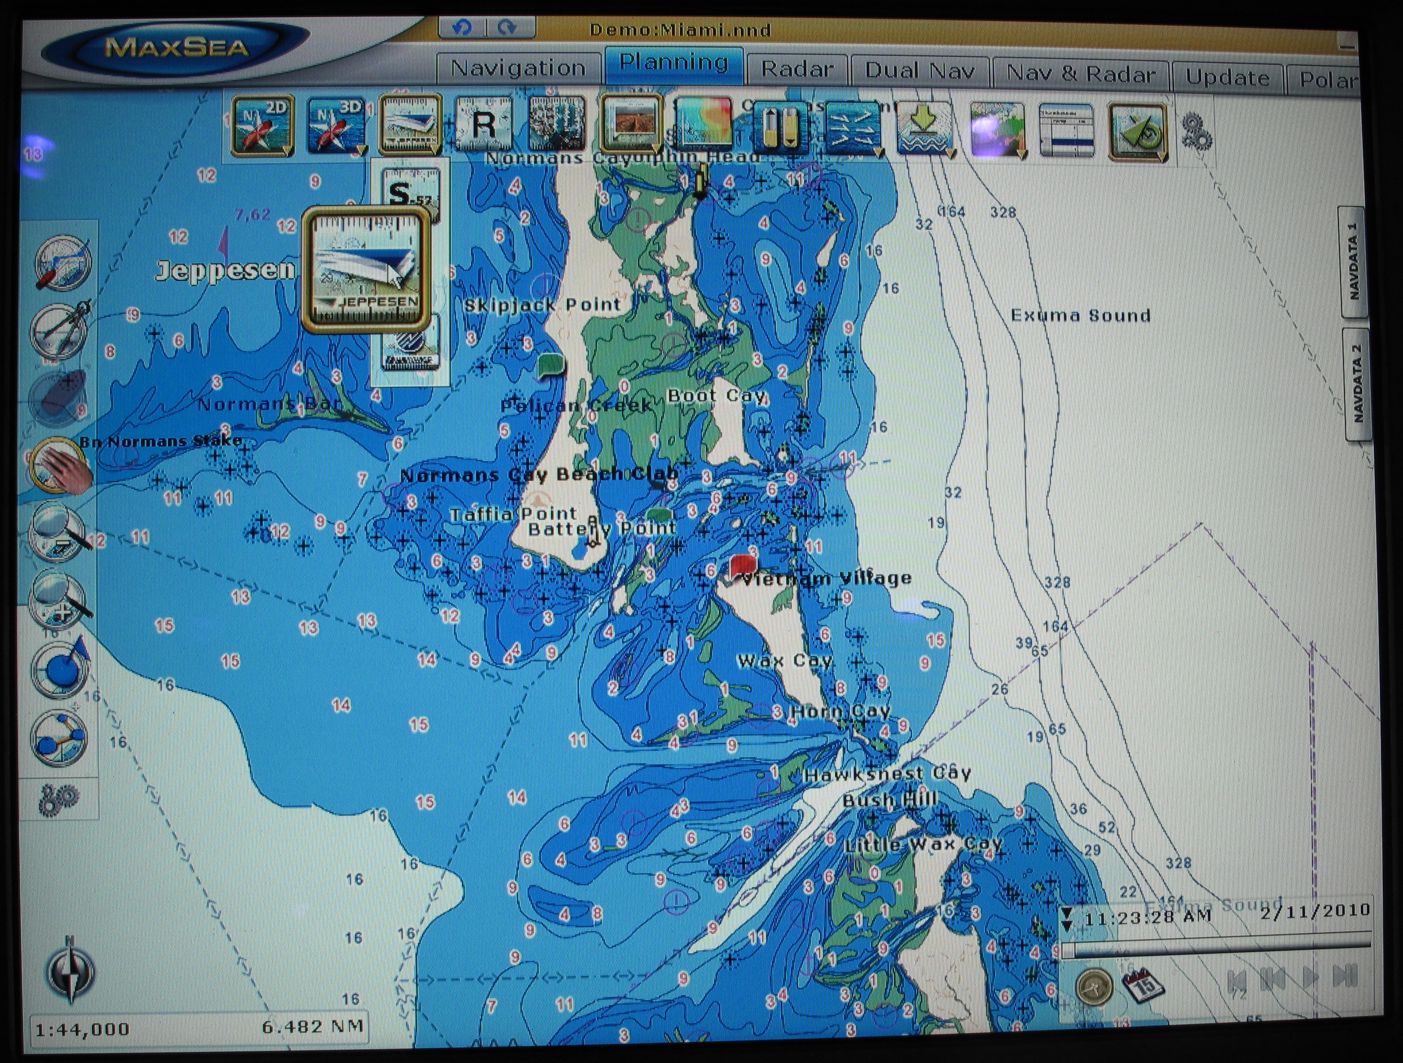This screenshot has height=1063, width=1403.
Task: Click the 2/11/2010 date display
Action: [x=1314, y=911]
